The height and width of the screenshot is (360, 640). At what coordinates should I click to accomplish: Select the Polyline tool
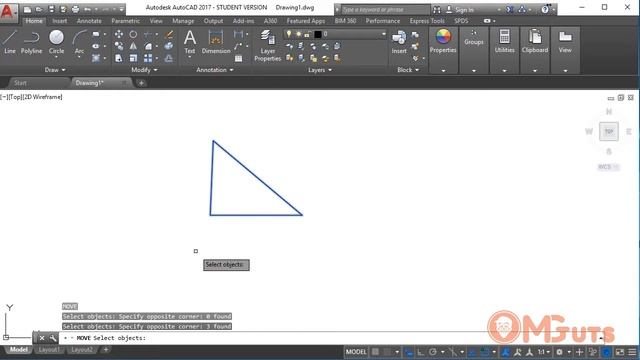tap(31, 42)
